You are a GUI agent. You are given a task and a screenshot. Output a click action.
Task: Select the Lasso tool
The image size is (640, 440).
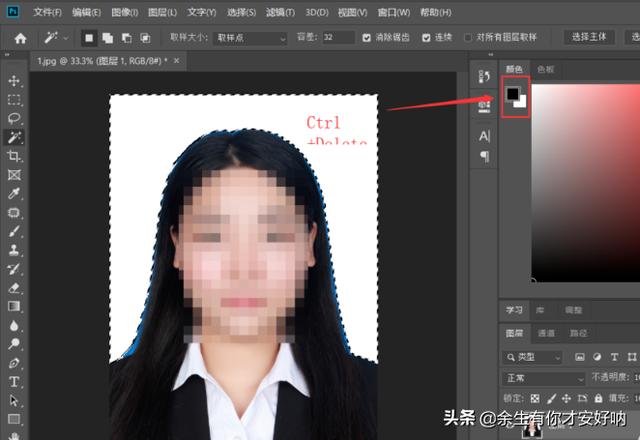14,118
